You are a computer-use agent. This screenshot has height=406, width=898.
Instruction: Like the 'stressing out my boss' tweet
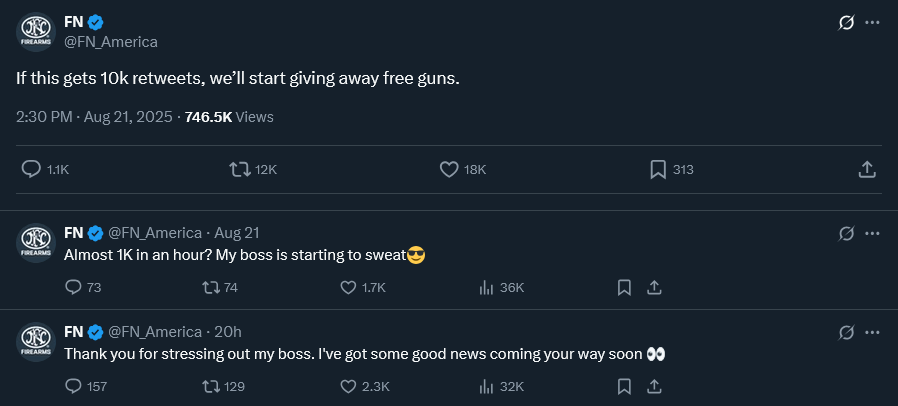click(348, 386)
